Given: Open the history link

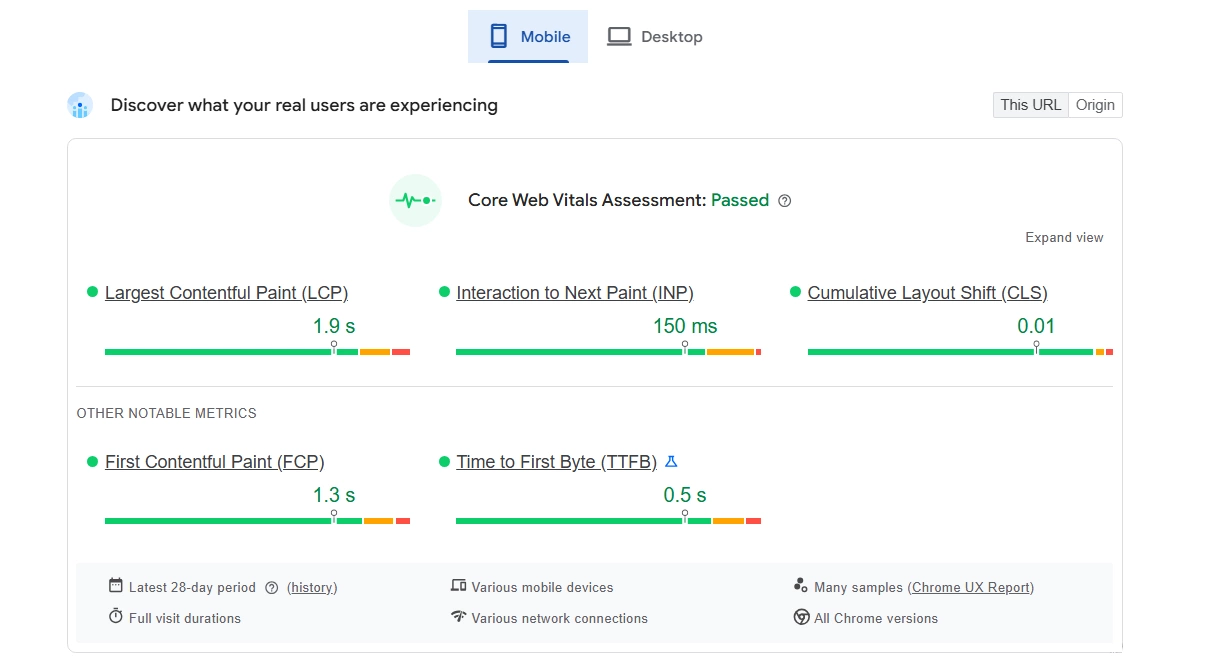Looking at the screenshot, I should (312, 588).
